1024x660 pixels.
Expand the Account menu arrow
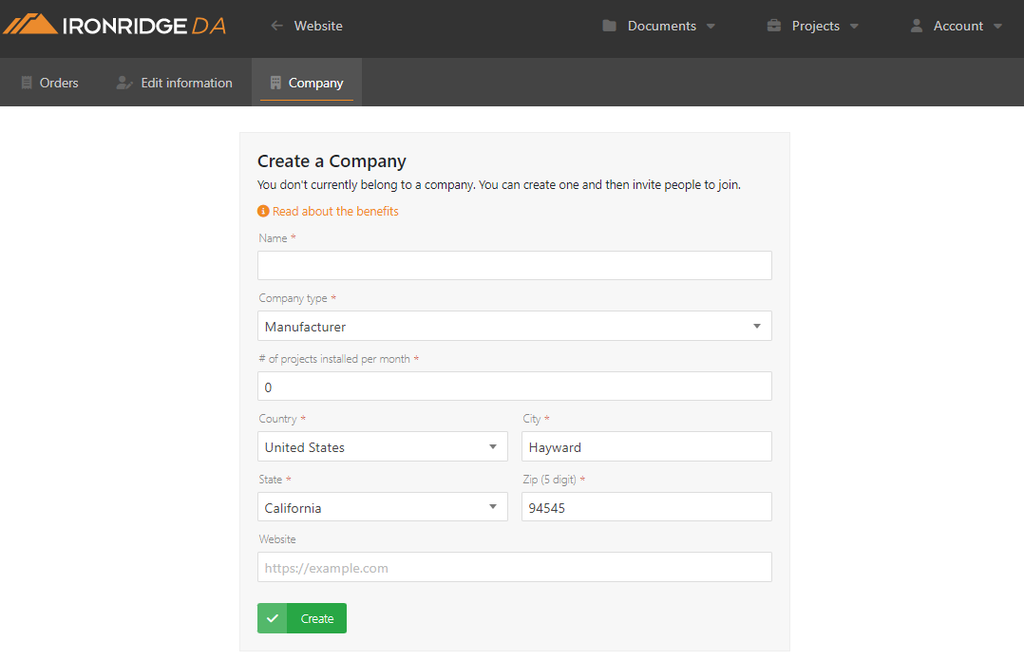[x=997, y=27]
